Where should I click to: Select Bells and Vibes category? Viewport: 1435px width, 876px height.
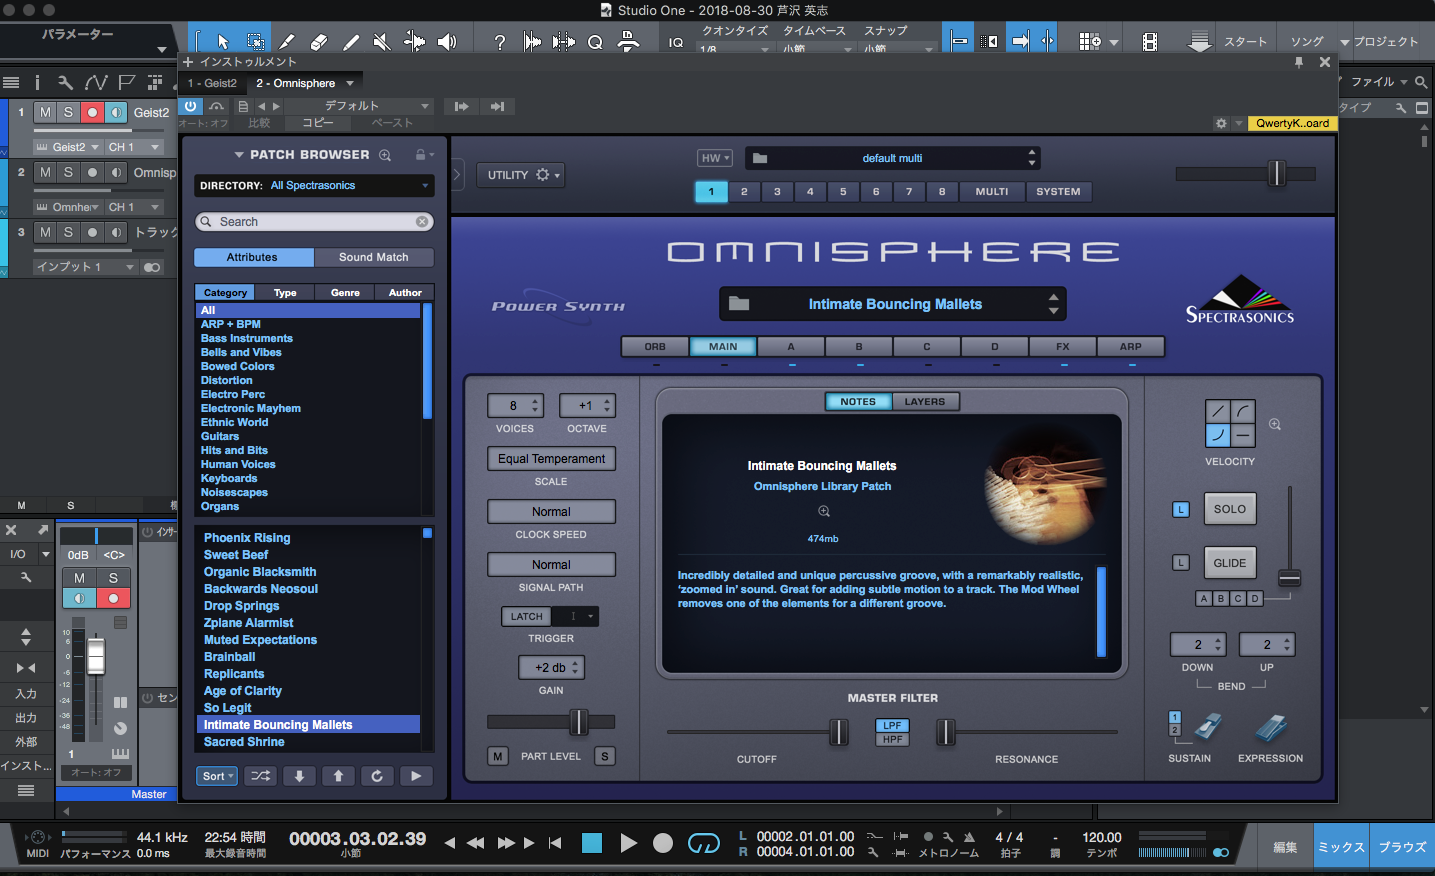(x=241, y=352)
